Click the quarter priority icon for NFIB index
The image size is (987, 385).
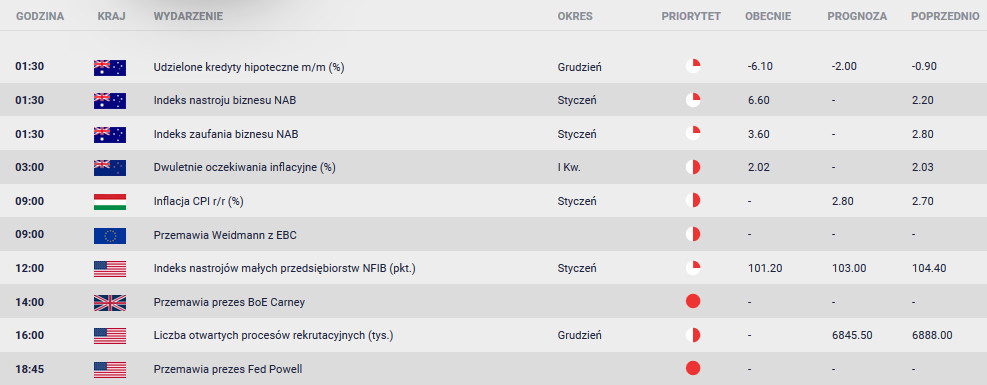point(693,268)
